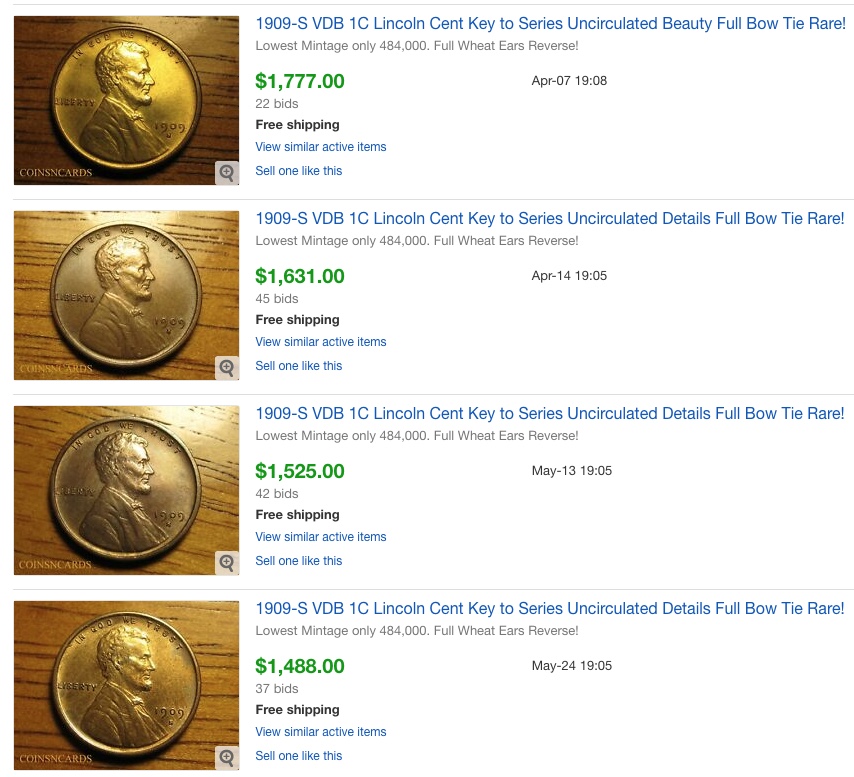Open the listing title above the $1,488.00 price
854x777 pixels.
(549, 608)
